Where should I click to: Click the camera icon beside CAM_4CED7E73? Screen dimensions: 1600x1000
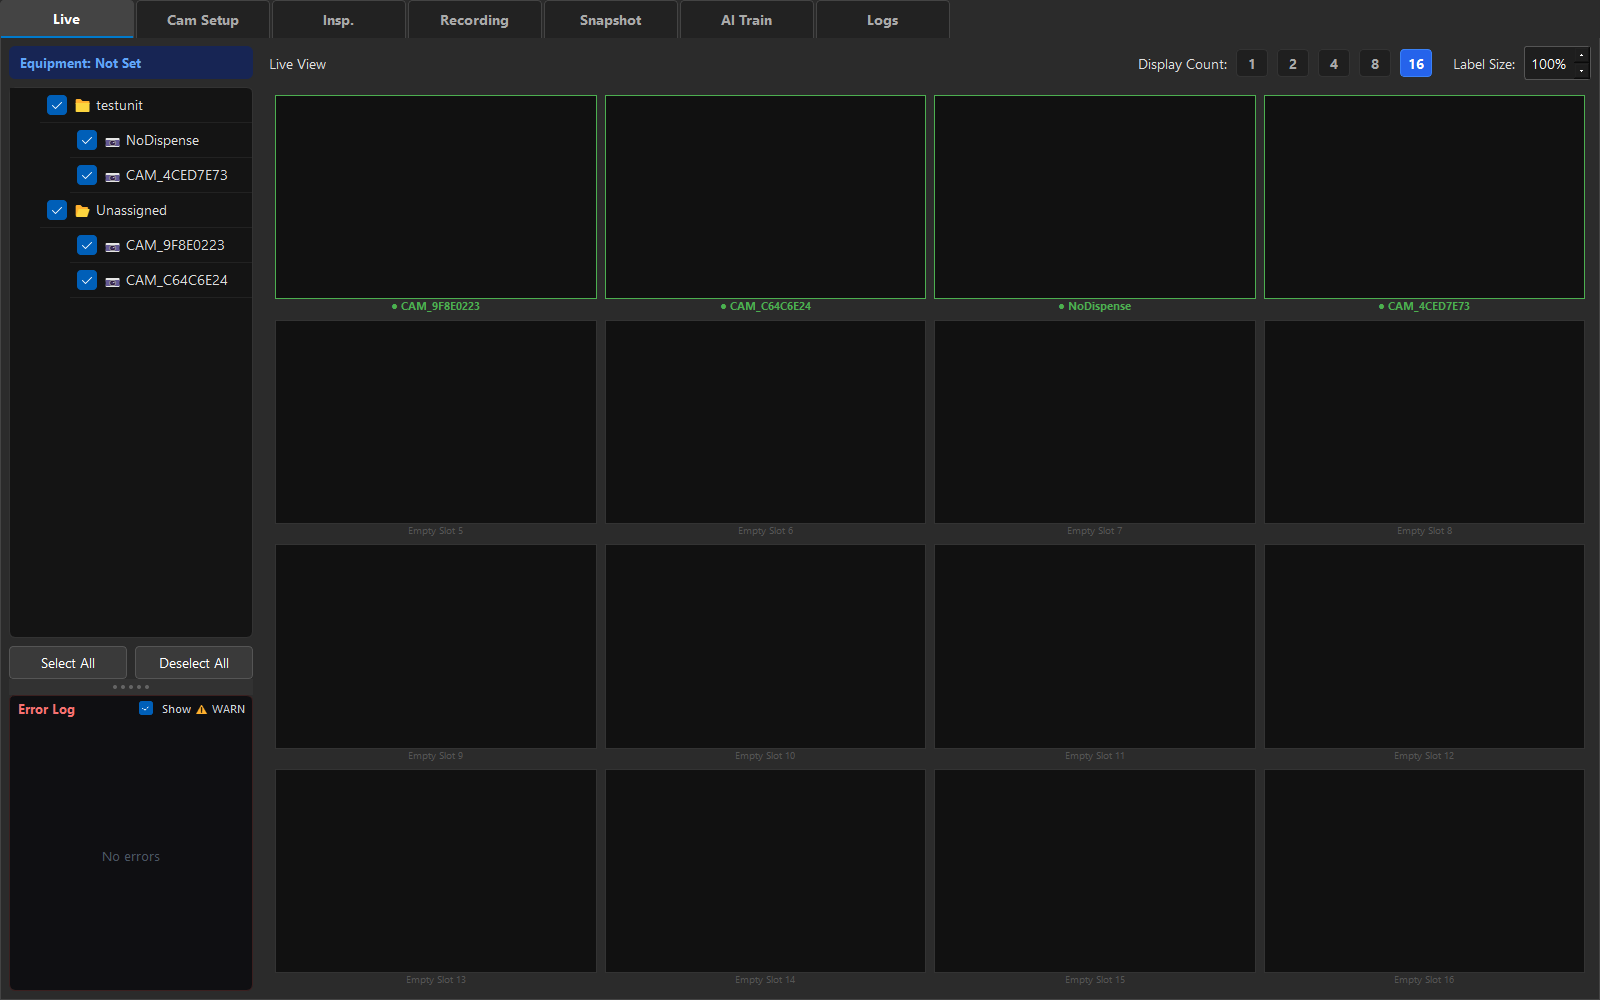coord(113,176)
